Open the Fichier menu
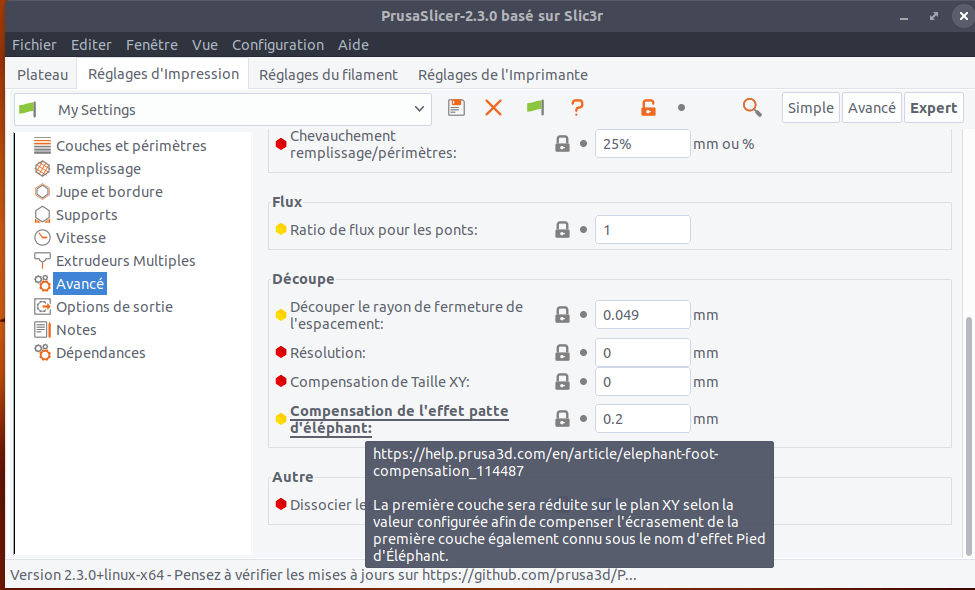The image size is (975, 590). (x=34, y=45)
